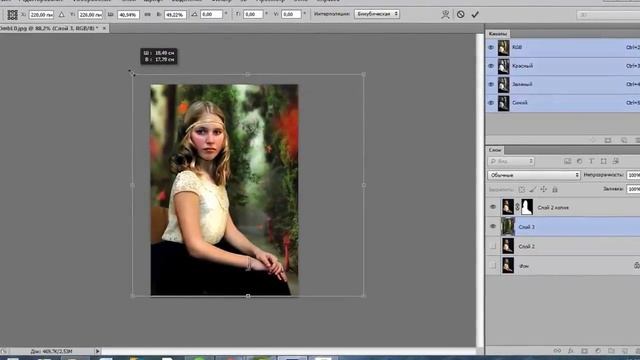Click the add layer mask icon
Viewport: 640px width, 360px height.
(x=584, y=351)
